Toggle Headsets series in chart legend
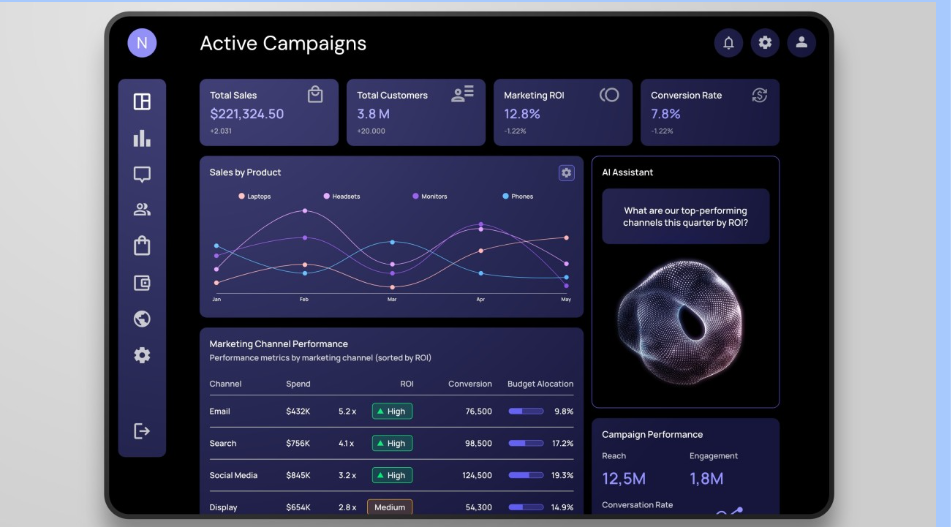 coord(342,197)
